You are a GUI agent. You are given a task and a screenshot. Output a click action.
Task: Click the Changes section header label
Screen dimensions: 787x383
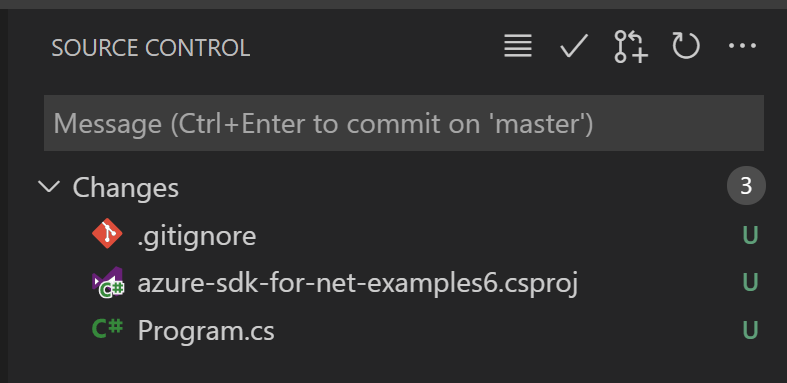click(125, 188)
